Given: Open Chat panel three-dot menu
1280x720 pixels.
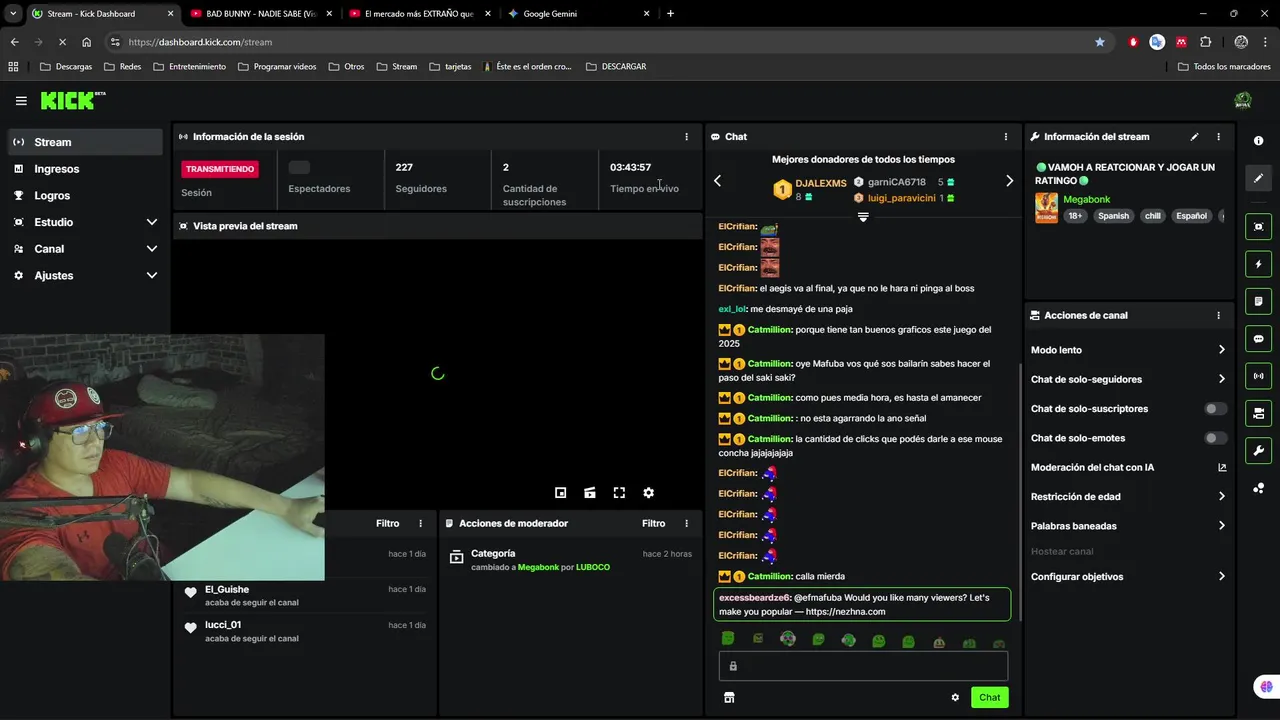Looking at the screenshot, I should (1006, 137).
